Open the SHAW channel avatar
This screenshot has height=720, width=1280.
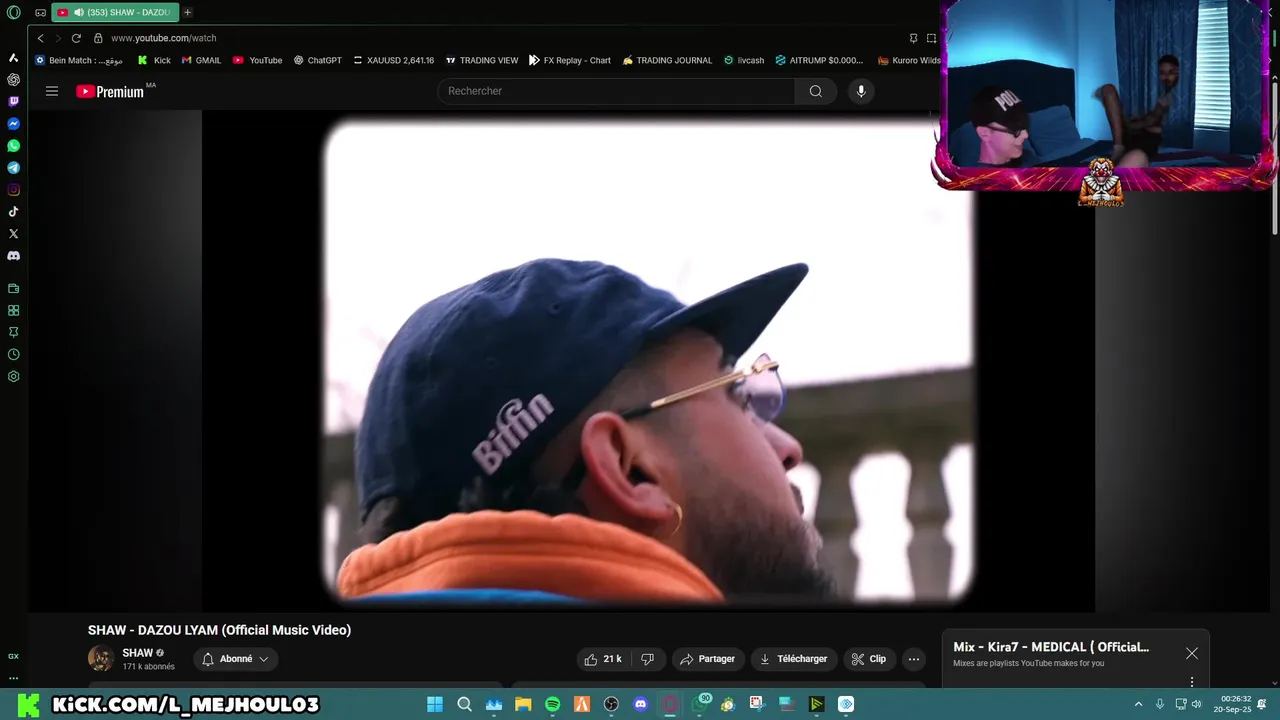click(101, 659)
